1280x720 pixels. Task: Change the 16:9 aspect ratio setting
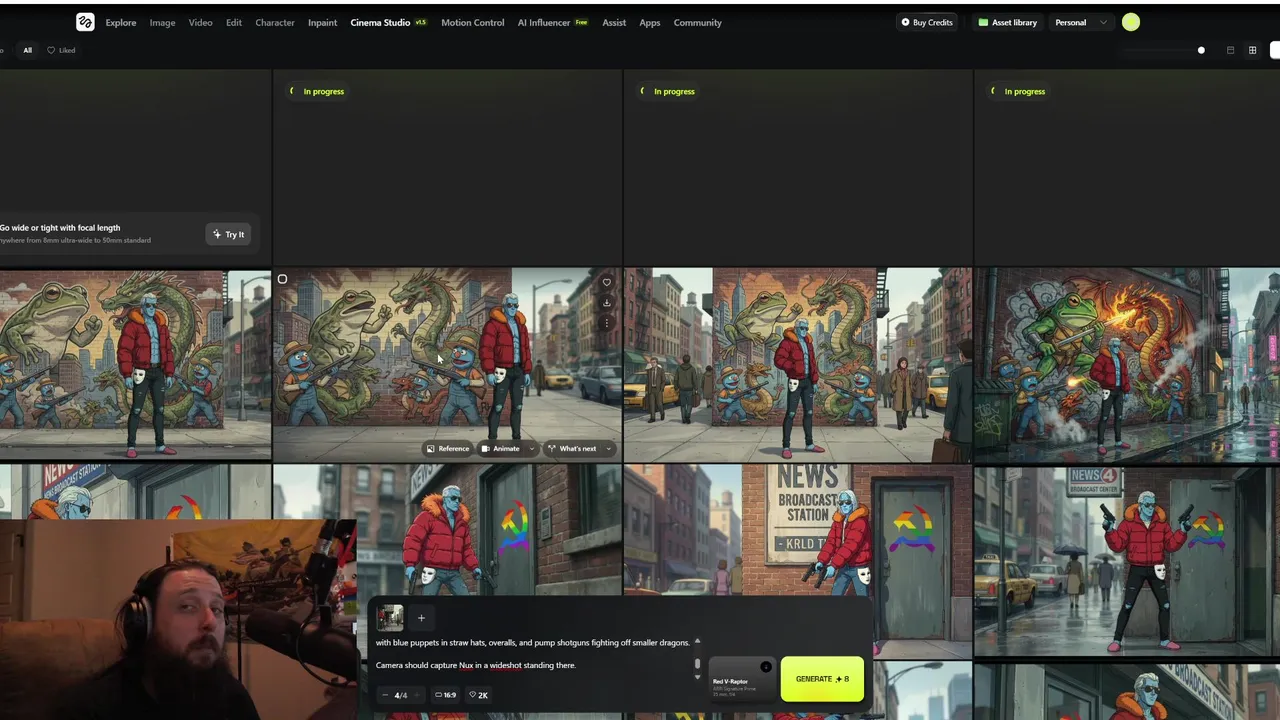coord(446,695)
